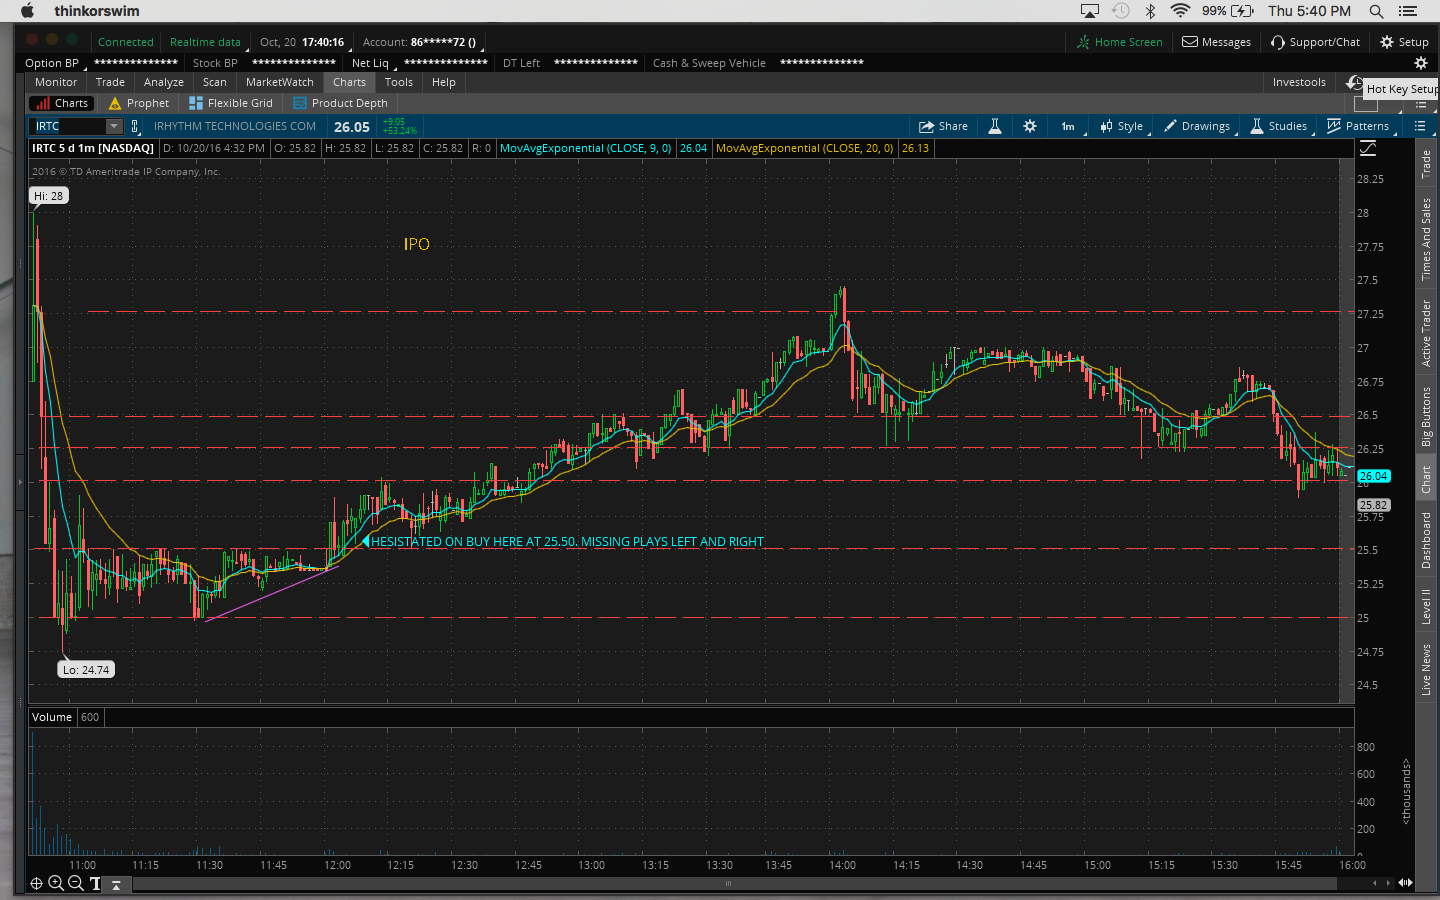Open the Messages button
The width and height of the screenshot is (1440, 900).
coord(1216,42)
